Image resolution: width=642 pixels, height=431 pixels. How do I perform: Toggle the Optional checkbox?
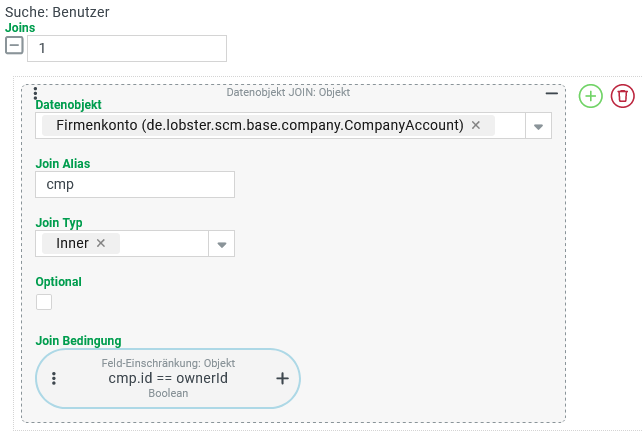(44, 302)
